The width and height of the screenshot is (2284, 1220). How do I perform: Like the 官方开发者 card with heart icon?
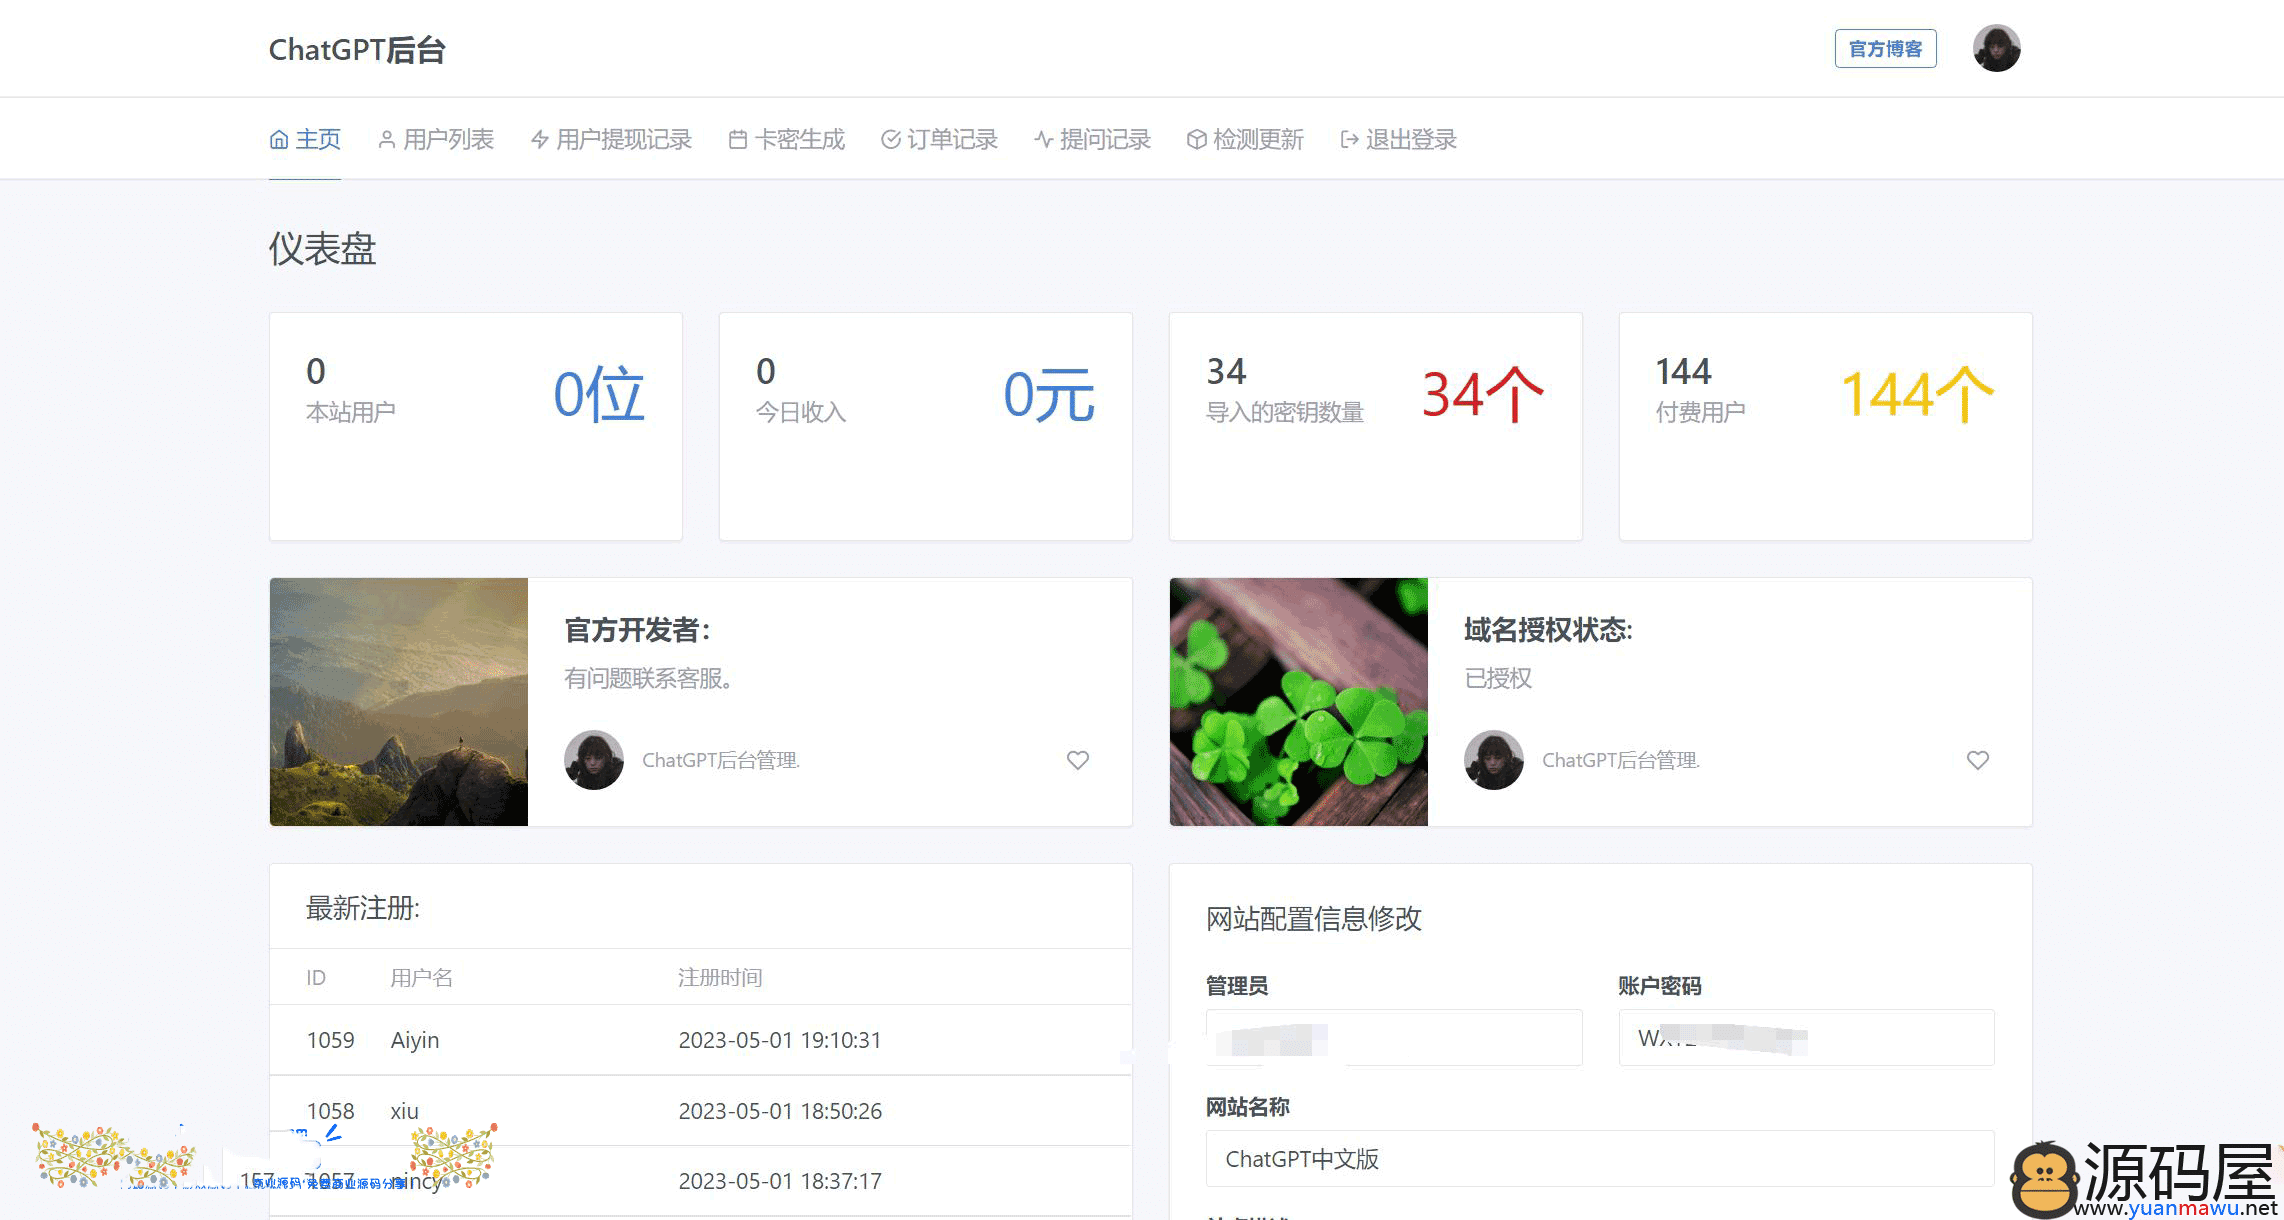1077,760
